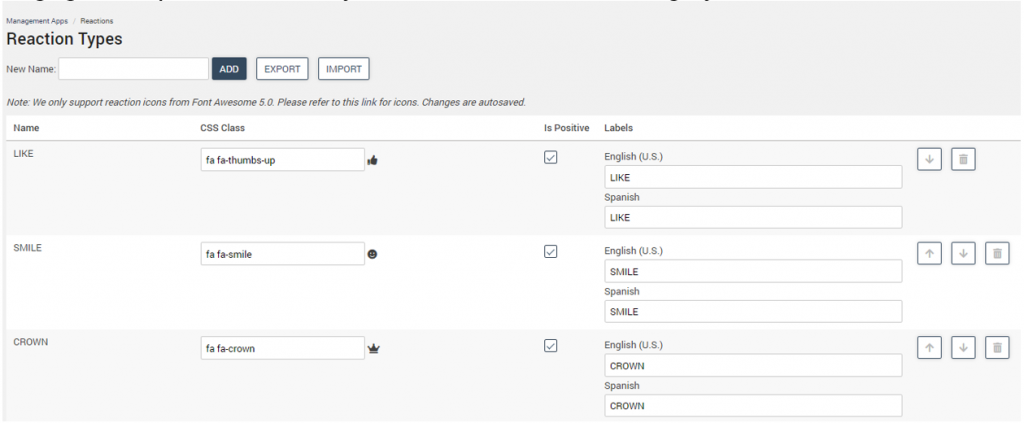The image size is (1024, 423).
Task: Move the CROWN reaction down
Action: [x=963, y=348]
